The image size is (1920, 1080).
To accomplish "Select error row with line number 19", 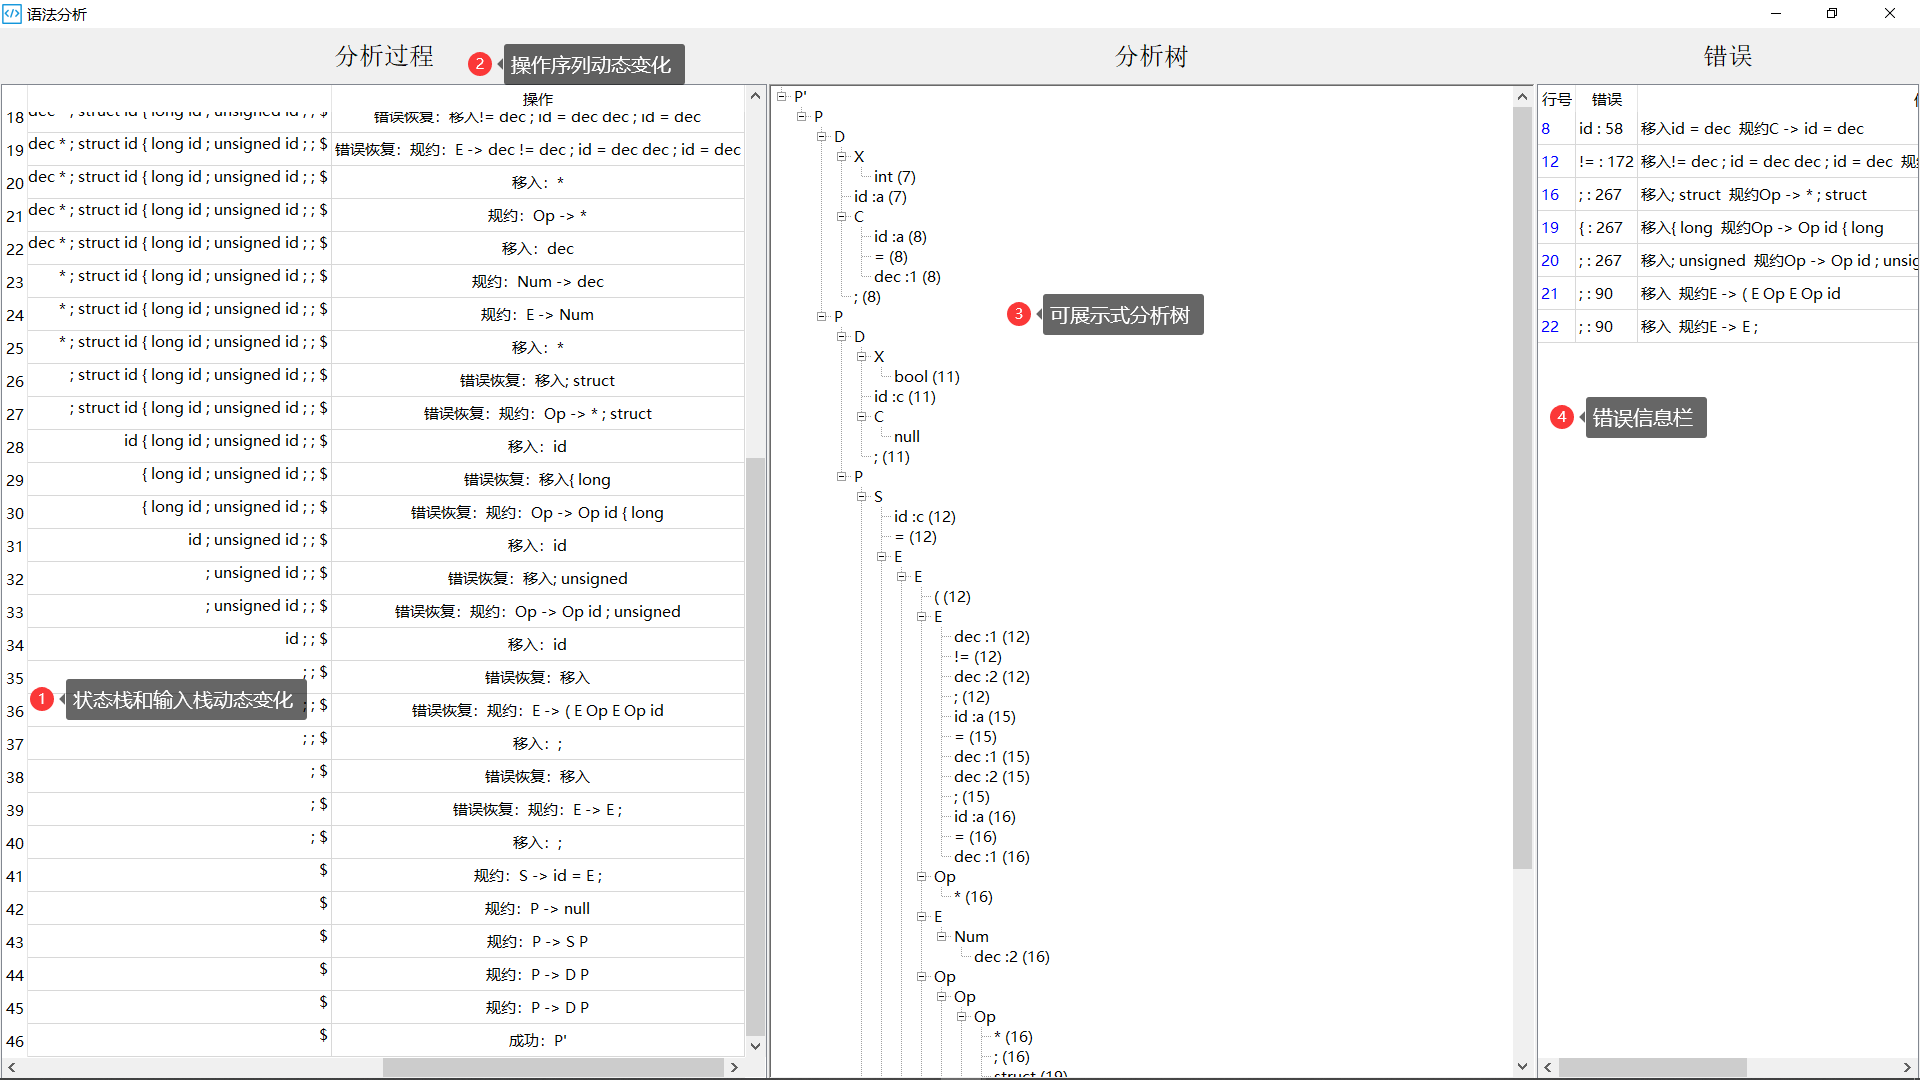I will 1727,227.
